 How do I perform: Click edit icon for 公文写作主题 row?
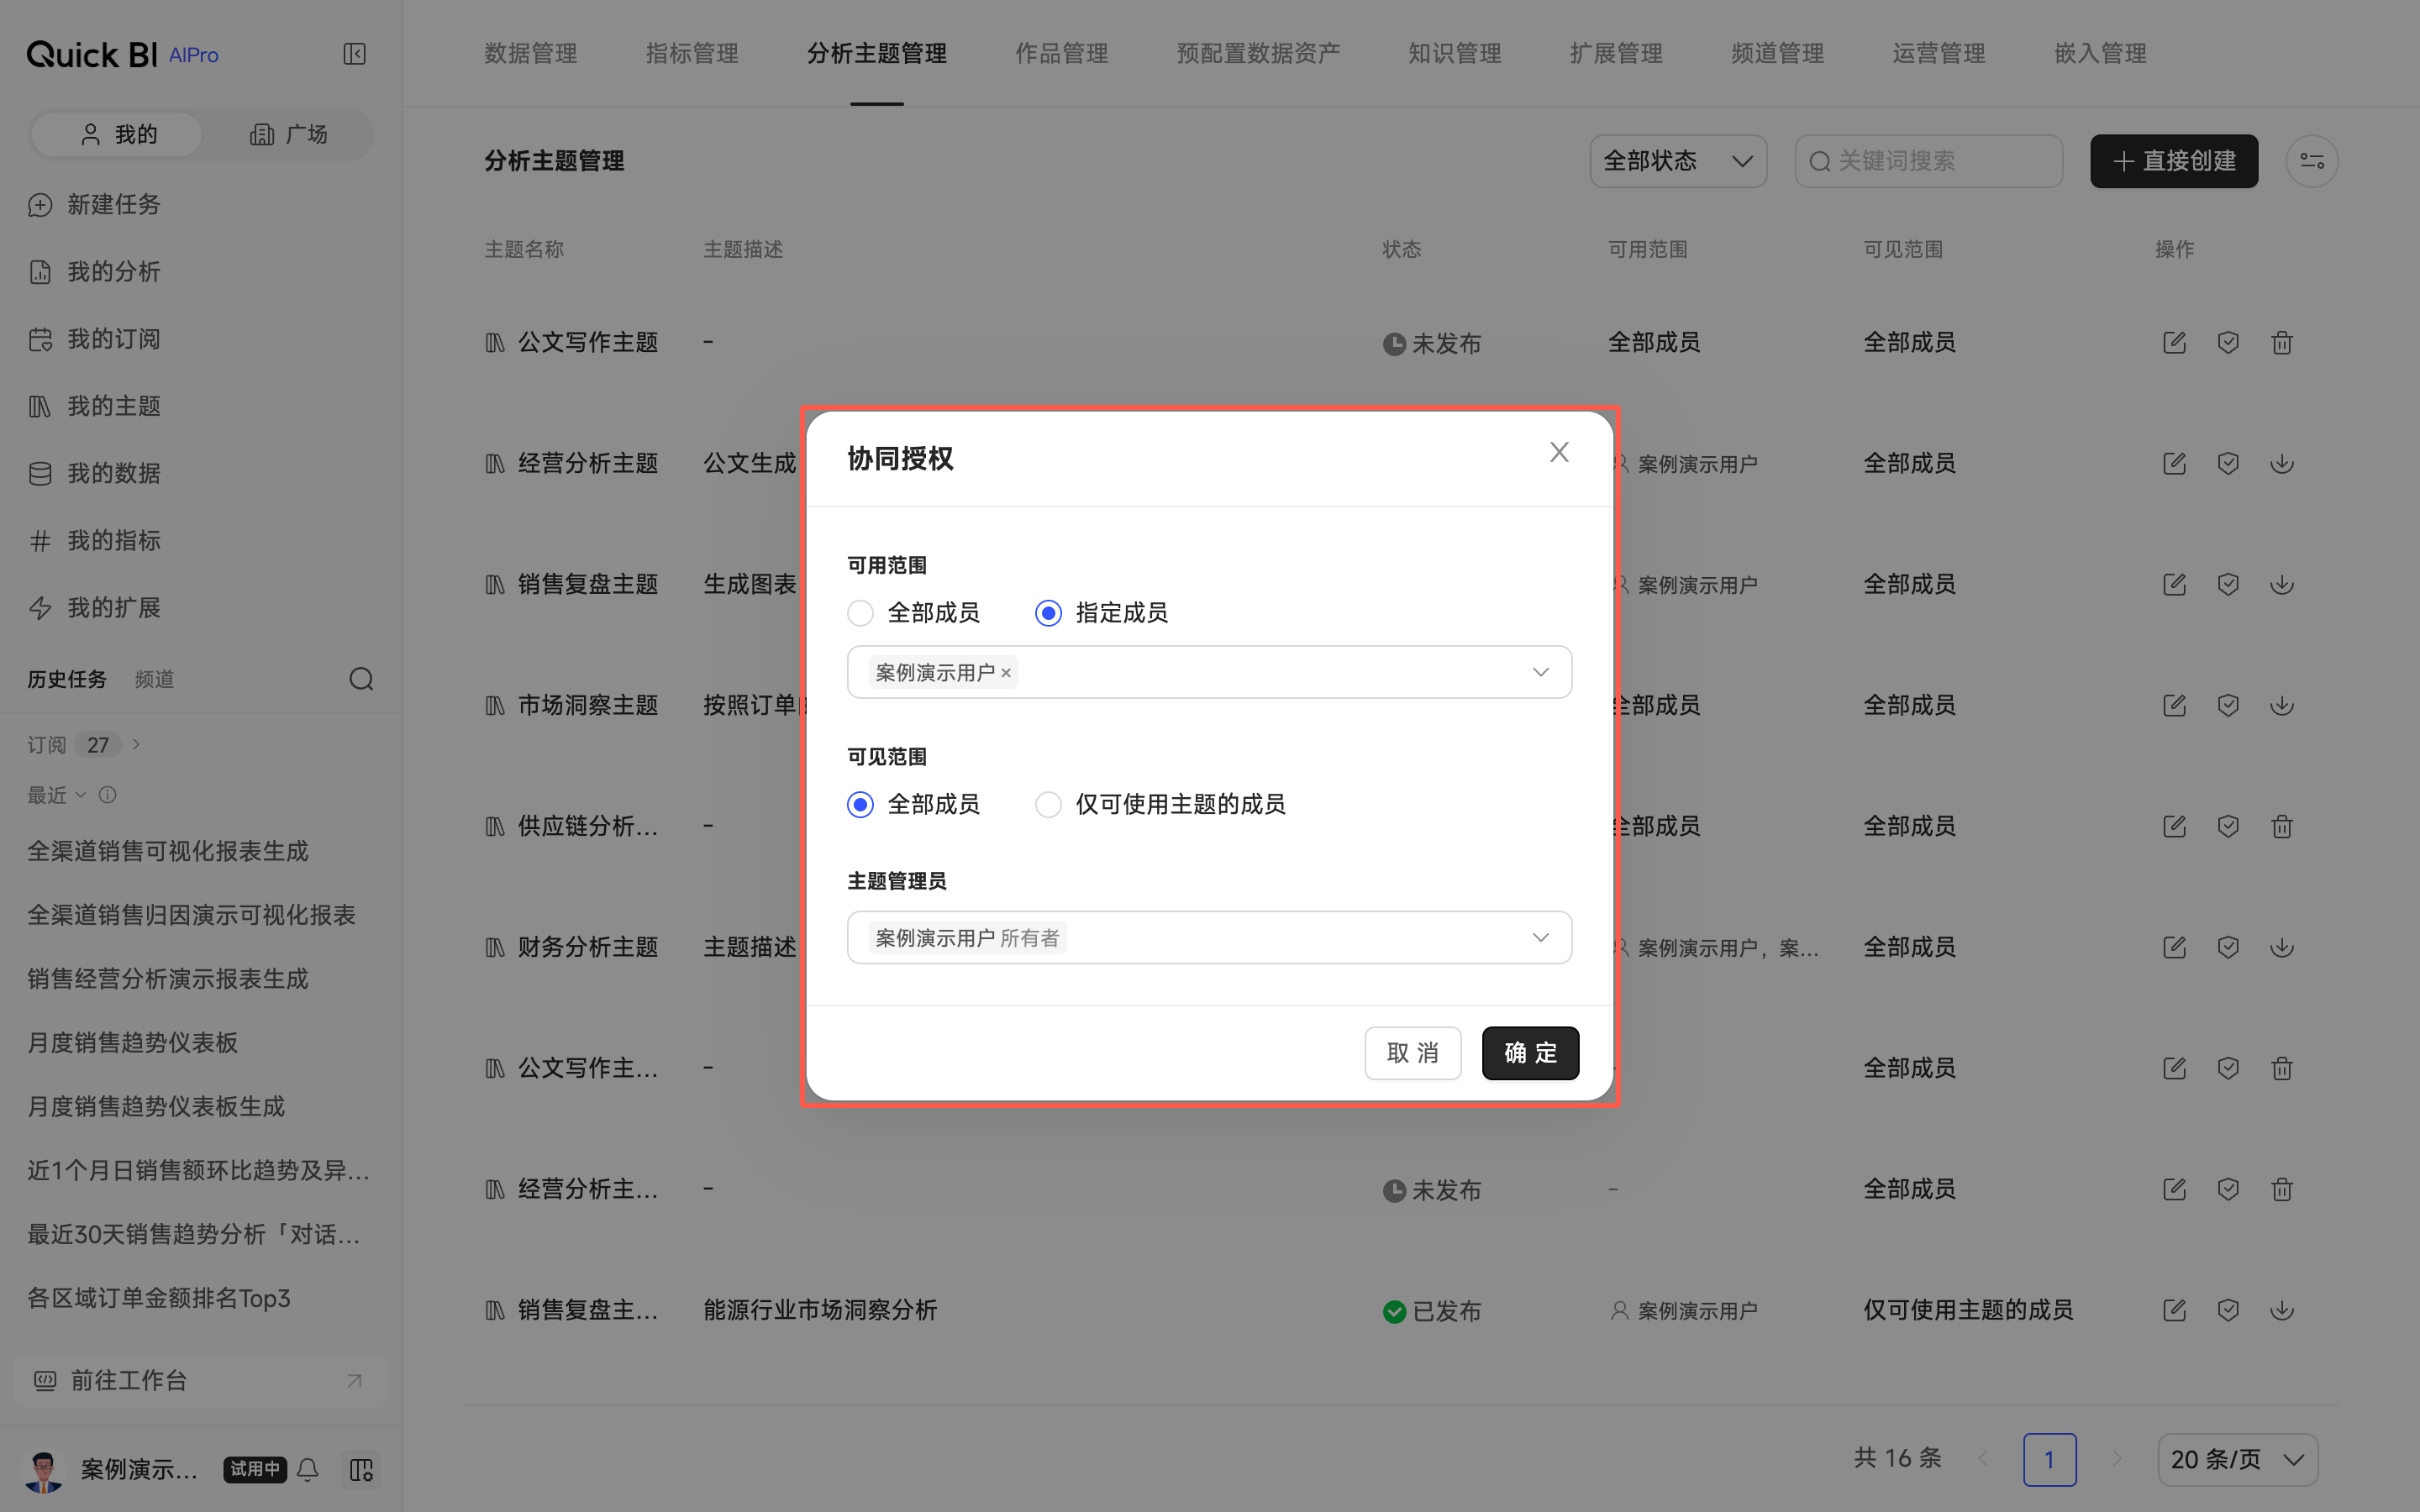click(2174, 343)
